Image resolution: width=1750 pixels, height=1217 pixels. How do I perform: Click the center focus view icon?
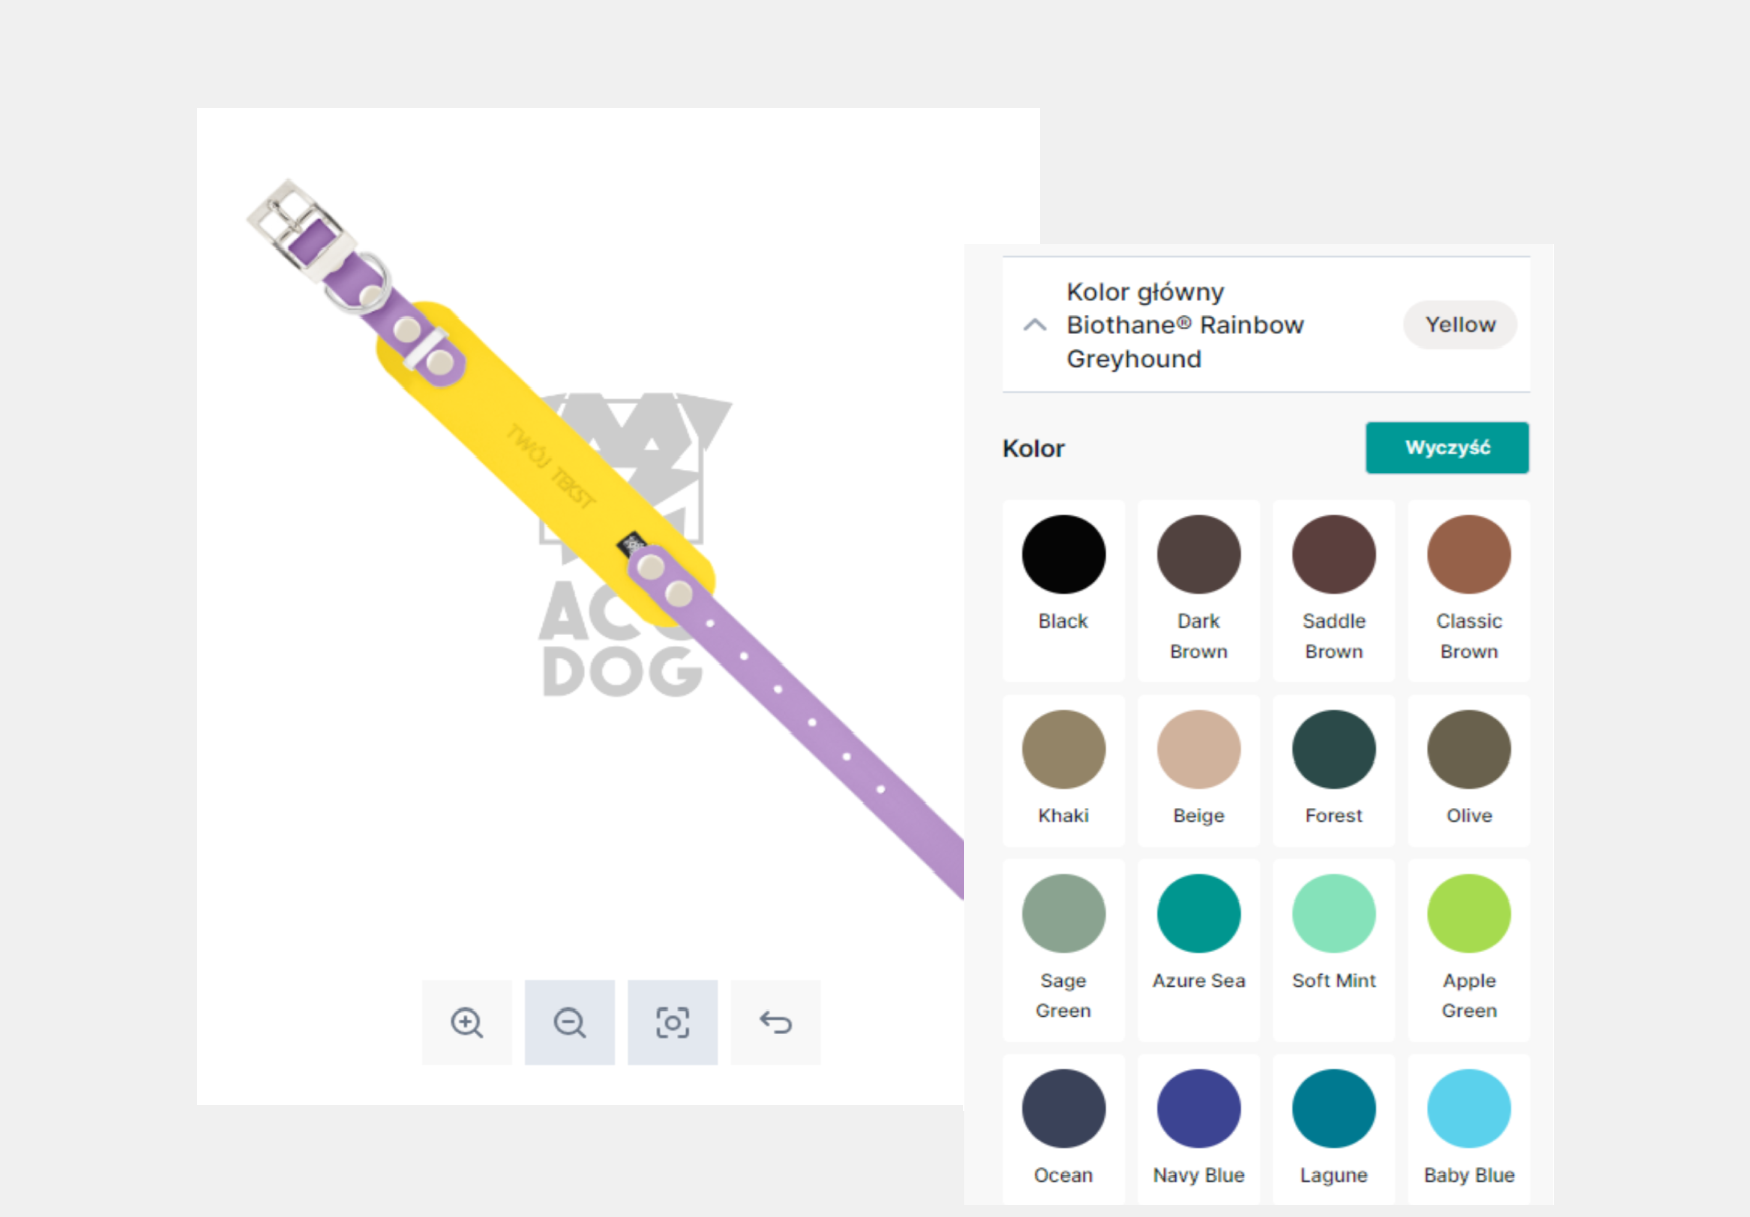[x=673, y=1022]
